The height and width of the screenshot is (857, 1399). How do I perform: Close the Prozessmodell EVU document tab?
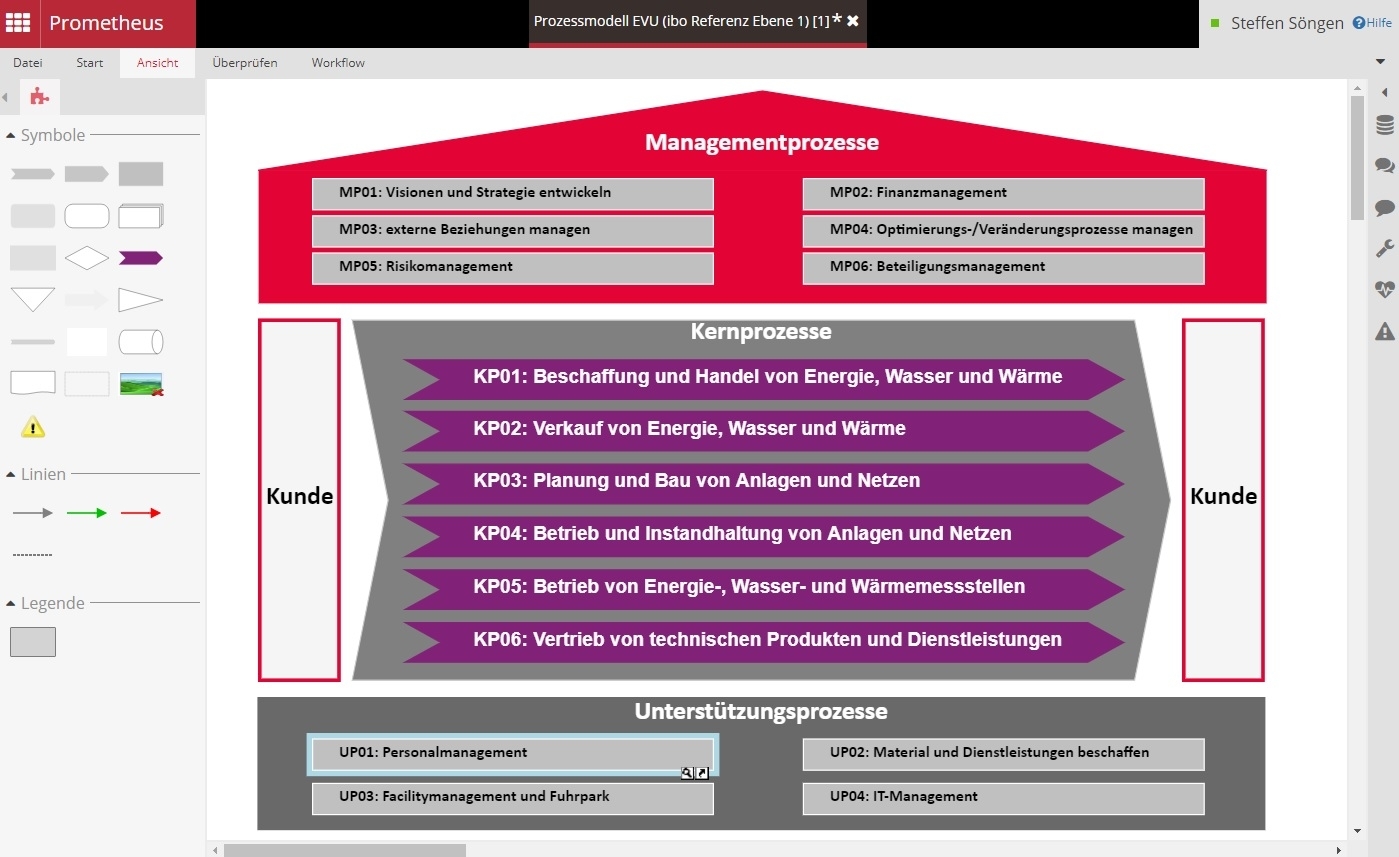tap(853, 21)
